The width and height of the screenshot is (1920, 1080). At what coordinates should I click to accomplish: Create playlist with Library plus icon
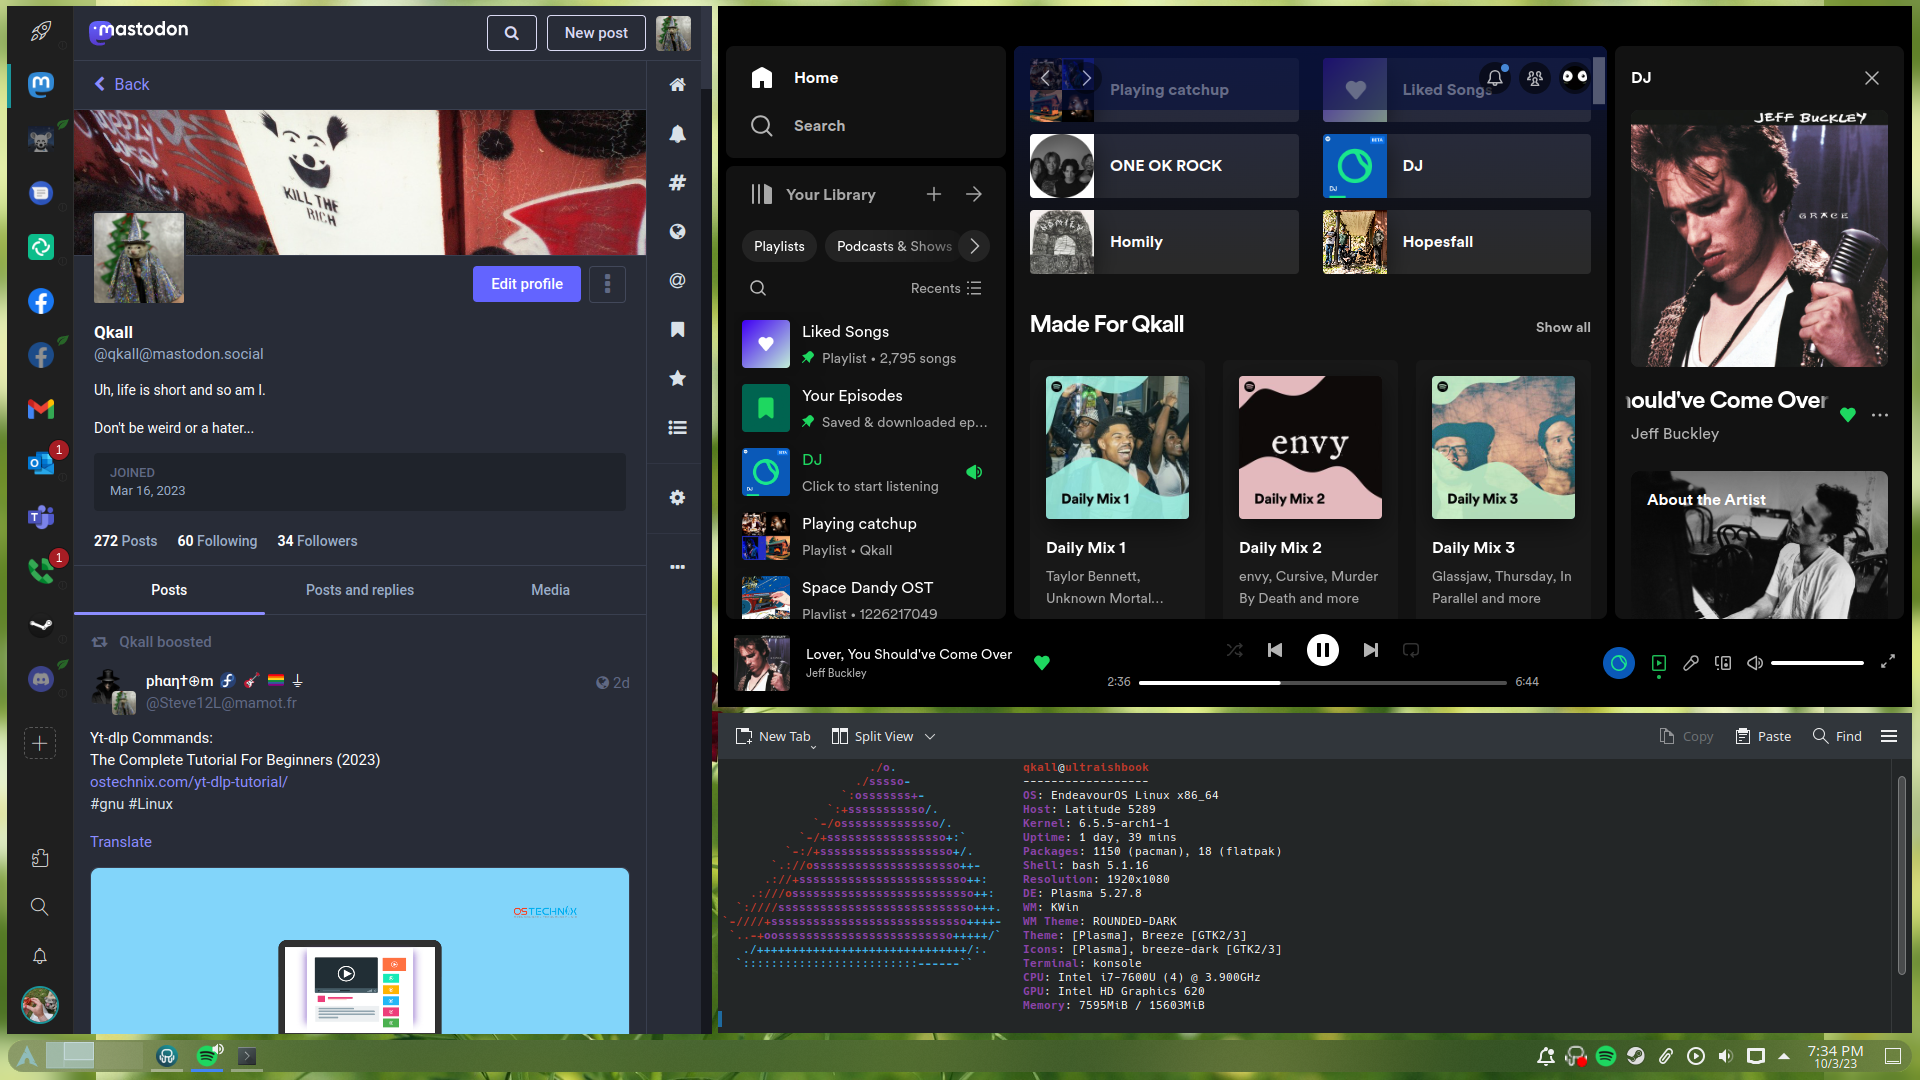pos(933,194)
